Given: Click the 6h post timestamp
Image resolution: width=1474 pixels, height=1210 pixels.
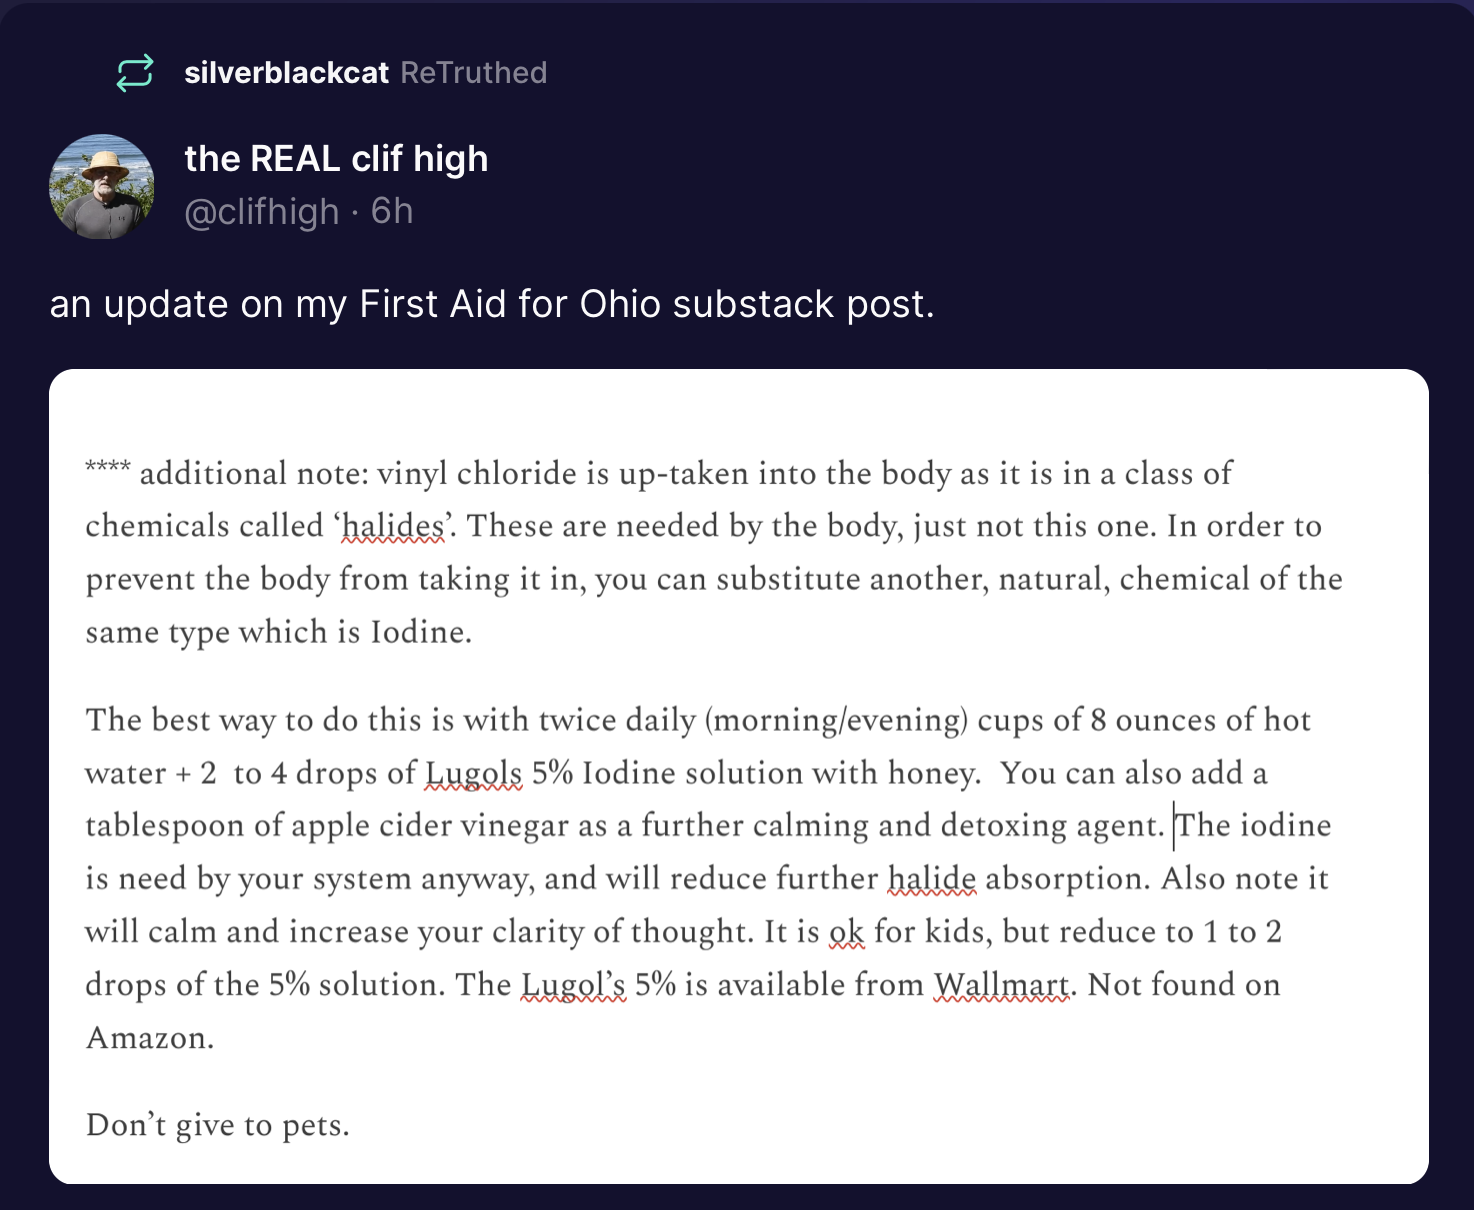Looking at the screenshot, I should click(x=392, y=212).
